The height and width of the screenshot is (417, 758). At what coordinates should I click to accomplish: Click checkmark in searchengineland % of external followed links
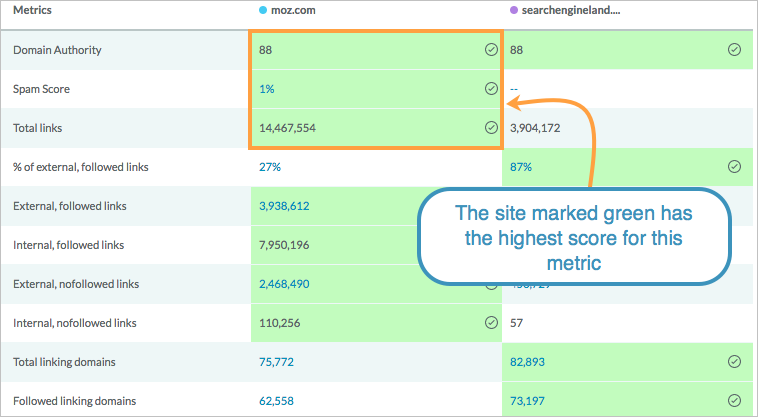pos(734,167)
